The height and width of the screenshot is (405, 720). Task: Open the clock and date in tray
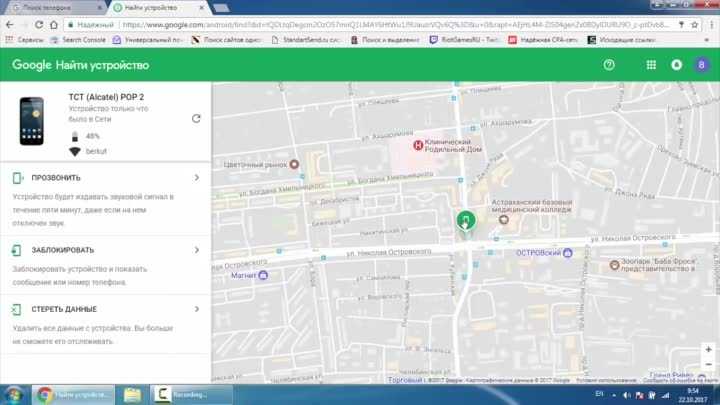click(x=693, y=395)
